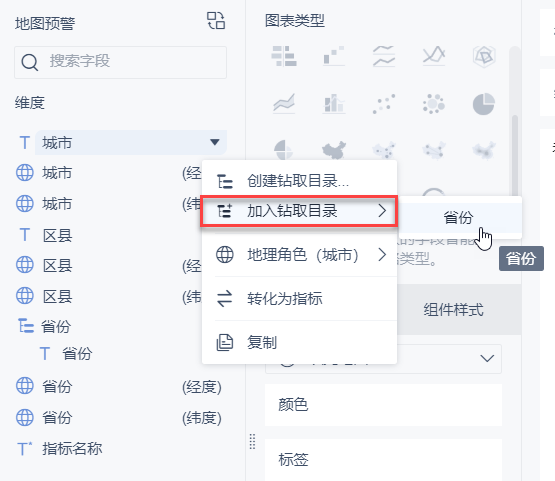The image size is (555, 481).
Task: Choose the China region map chart icon
Action: point(334,151)
